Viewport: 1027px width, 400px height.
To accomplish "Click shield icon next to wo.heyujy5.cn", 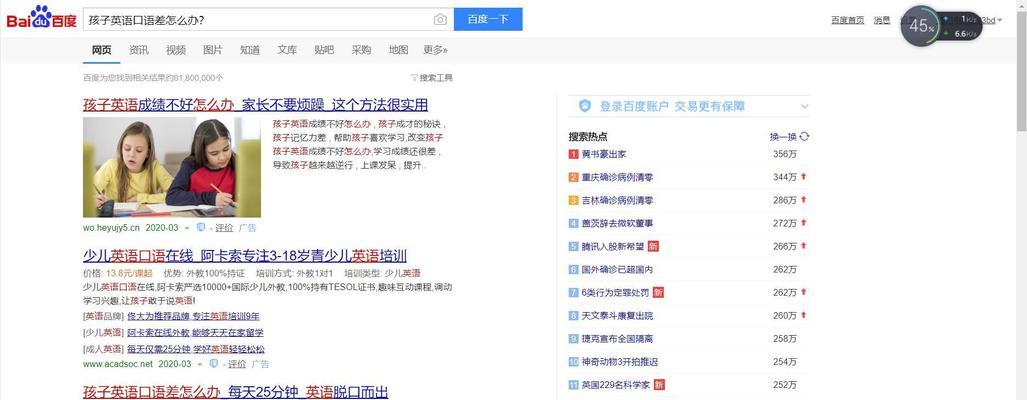I will click(201, 228).
